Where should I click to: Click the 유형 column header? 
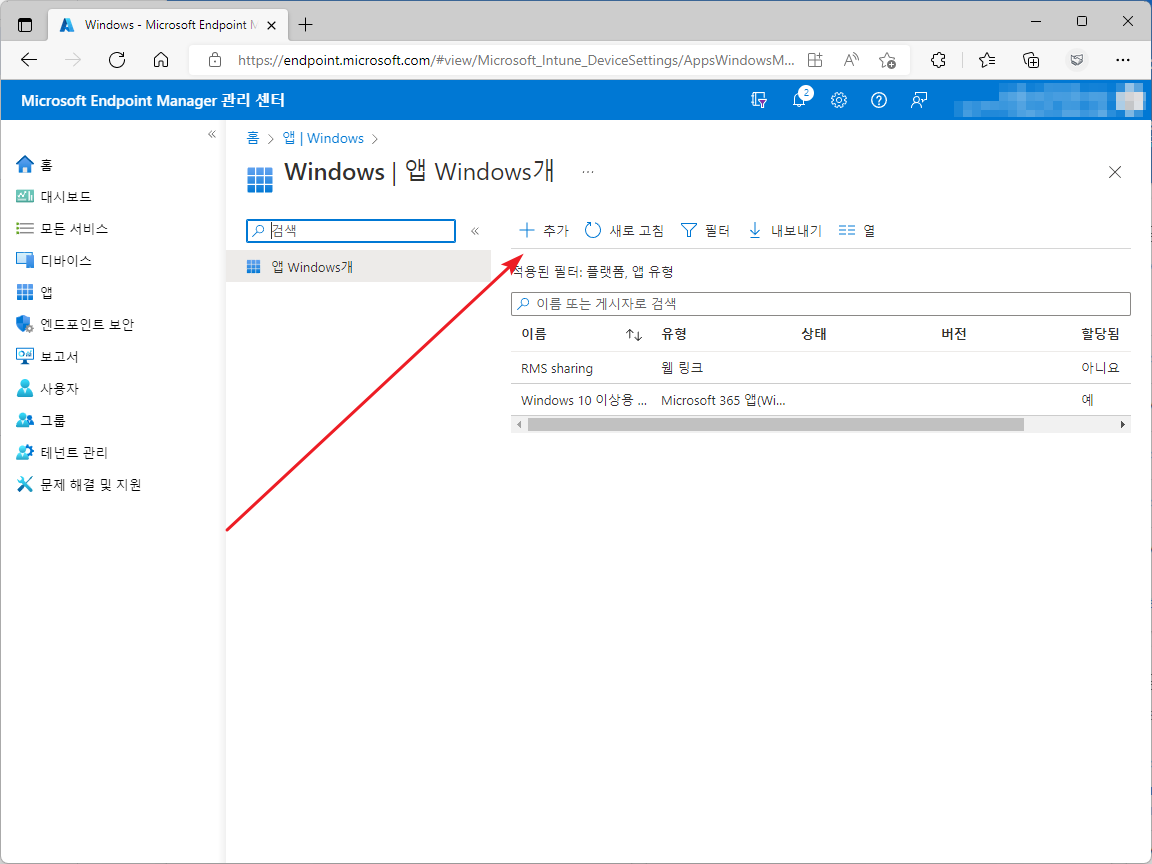(674, 334)
